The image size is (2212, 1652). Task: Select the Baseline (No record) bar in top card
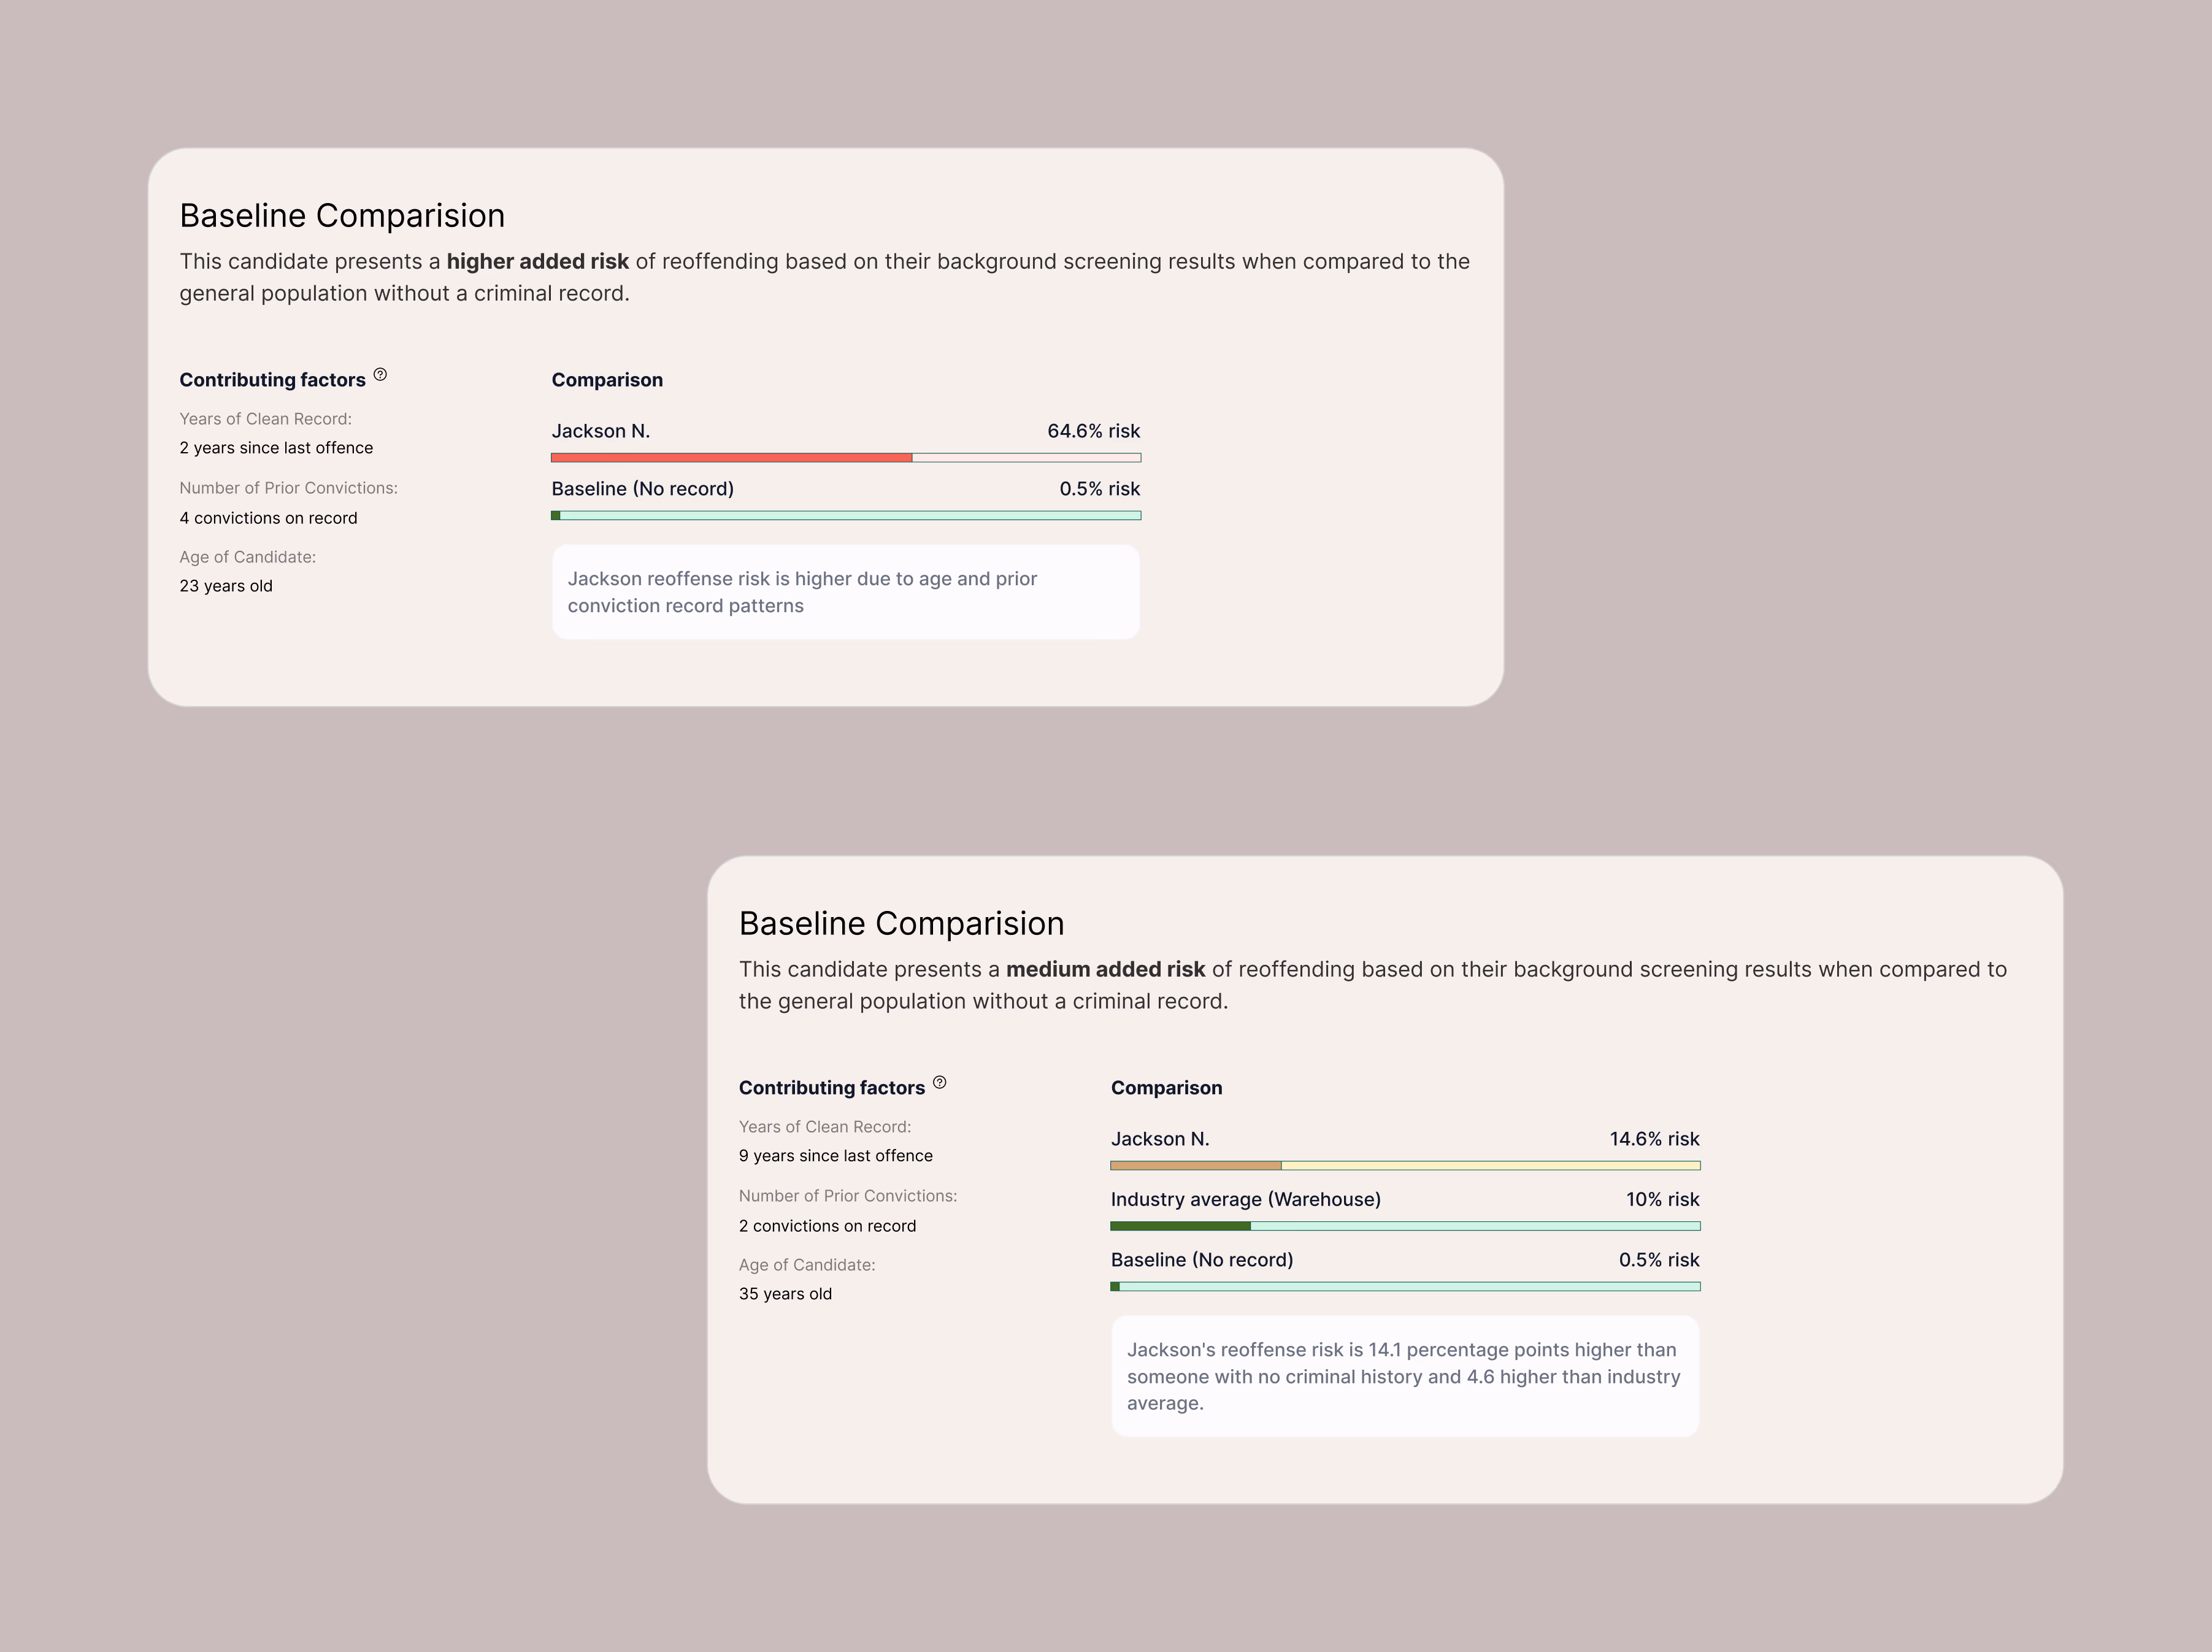pos(846,515)
